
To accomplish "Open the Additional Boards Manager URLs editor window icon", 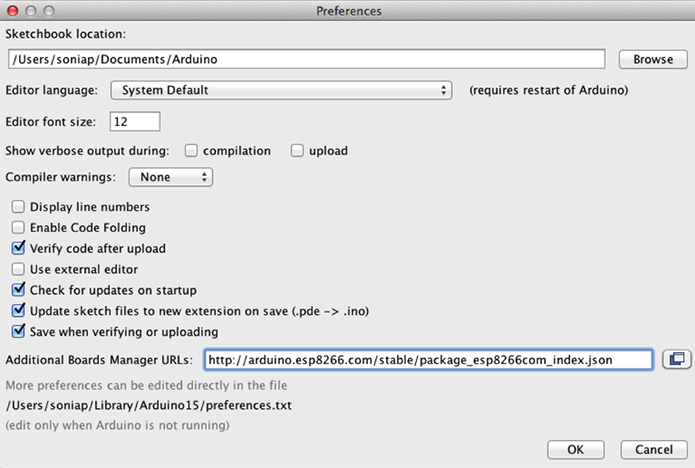I will 675,359.
